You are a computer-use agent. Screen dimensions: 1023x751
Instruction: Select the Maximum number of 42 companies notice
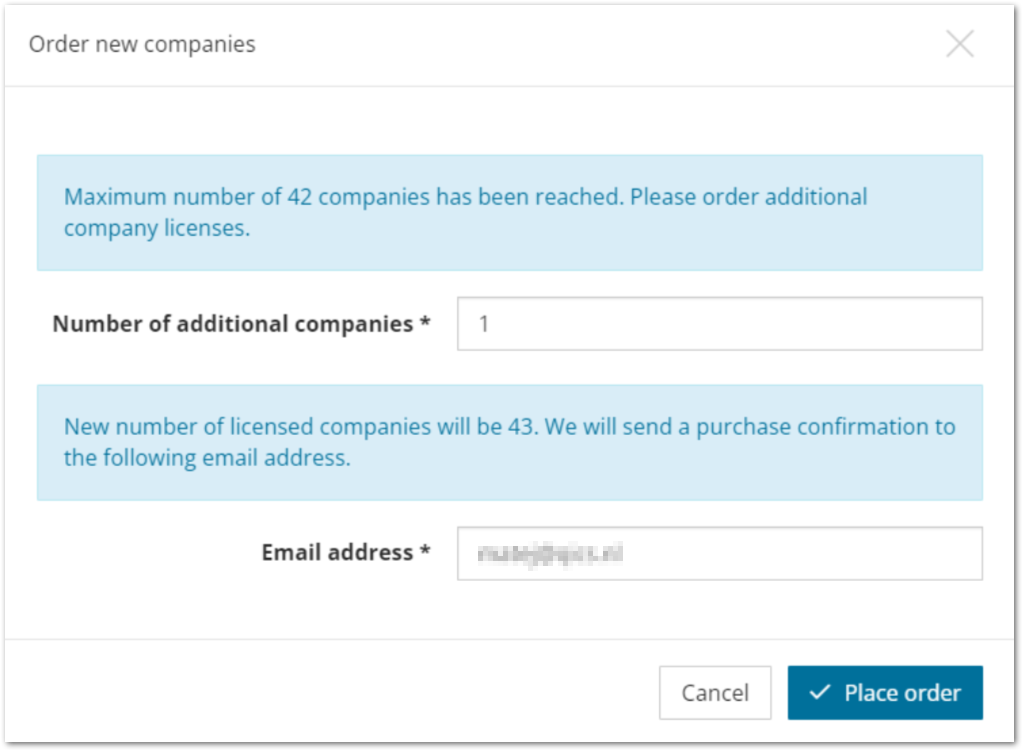tap(510, 213)
